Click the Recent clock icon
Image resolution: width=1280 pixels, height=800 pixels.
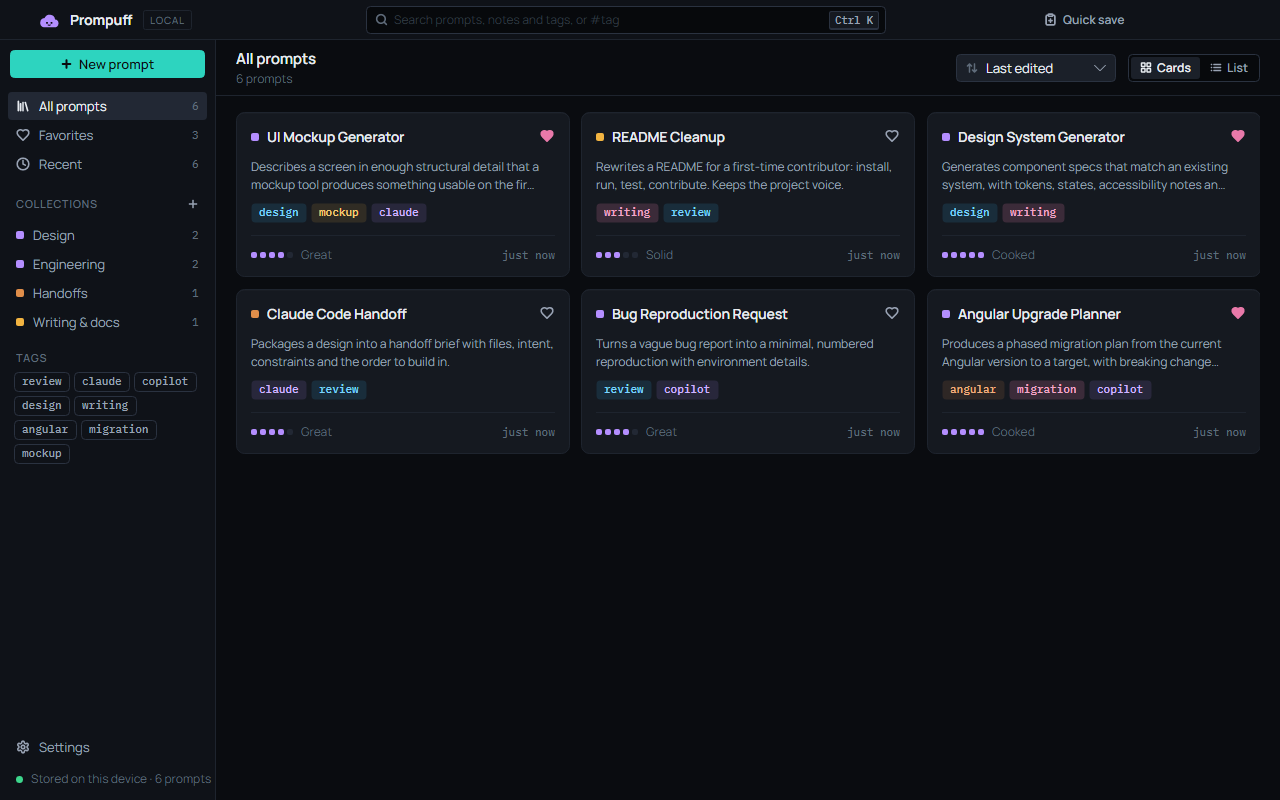pos(23,164)
